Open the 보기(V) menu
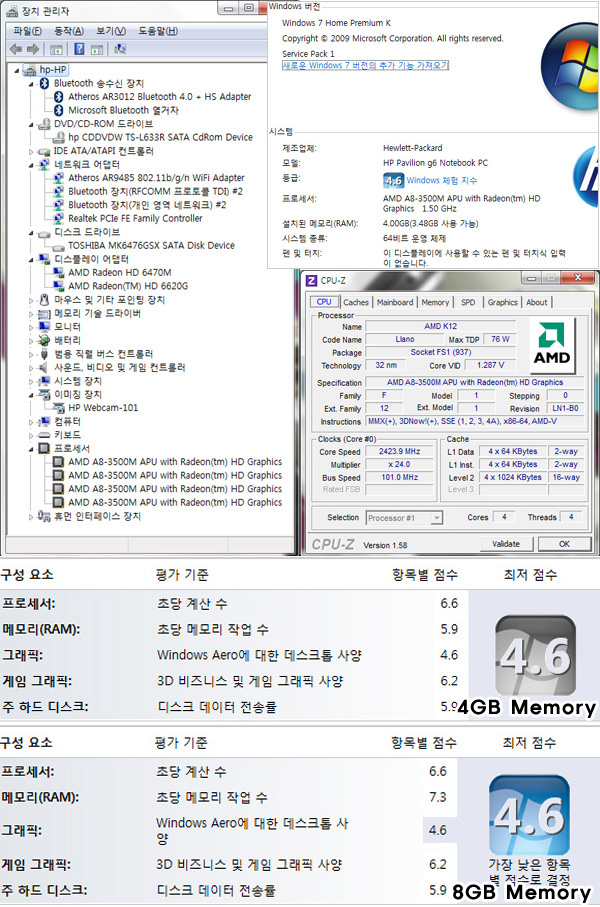Image resolution: width=600 pixels, height=907 pixels. coord(110,31)
